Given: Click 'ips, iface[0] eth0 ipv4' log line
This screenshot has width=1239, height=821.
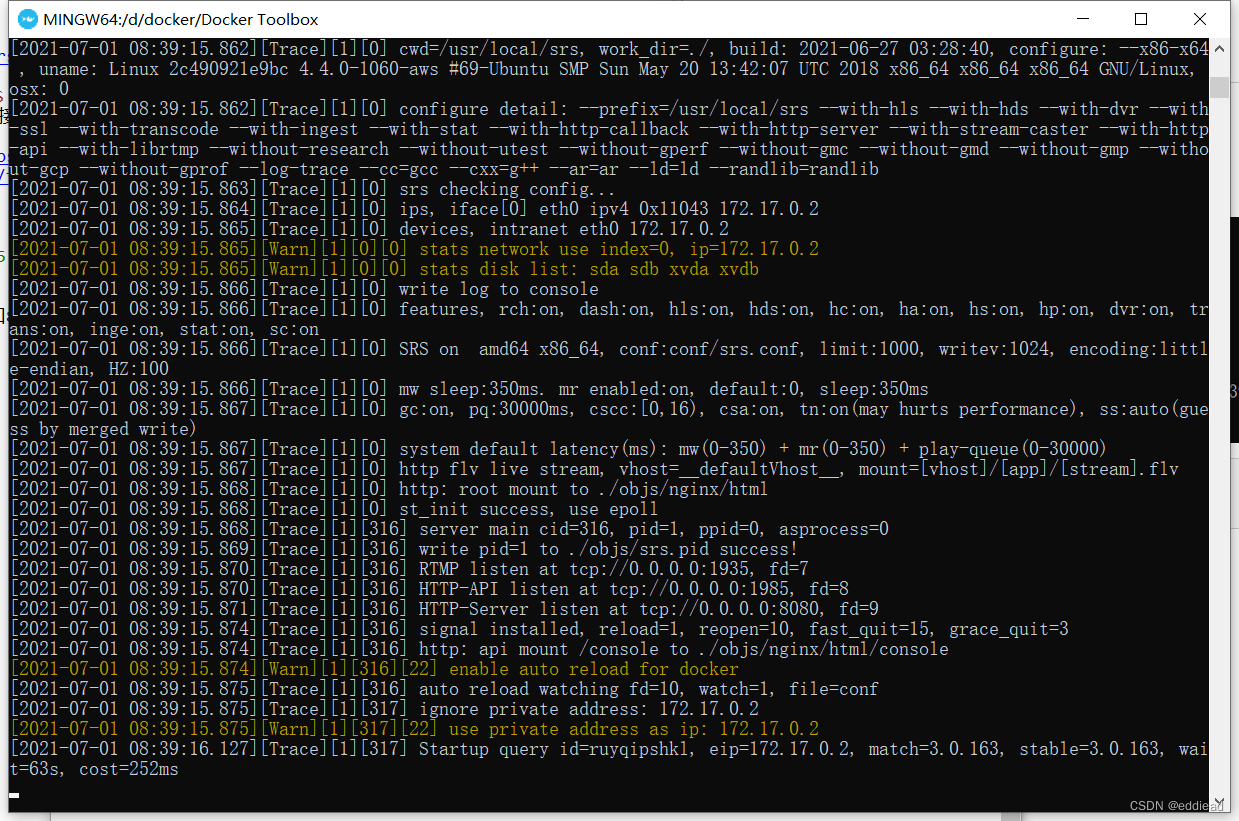Looking at the screenshot, I should pos(414,209).
